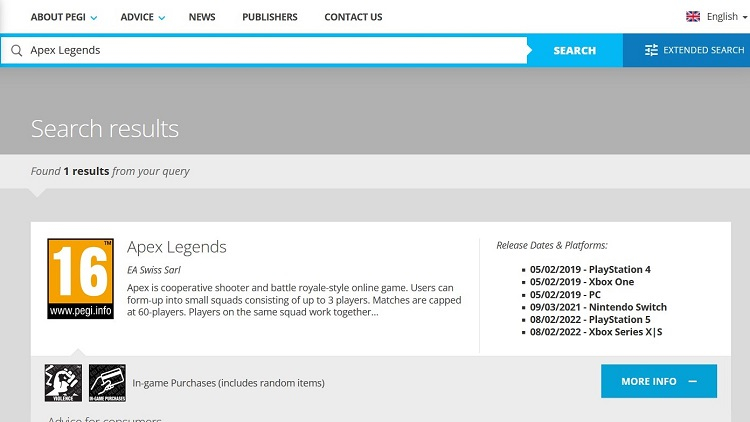
Task: Expand the Advice dropdown menu
Action: click(x=143, y=17)
